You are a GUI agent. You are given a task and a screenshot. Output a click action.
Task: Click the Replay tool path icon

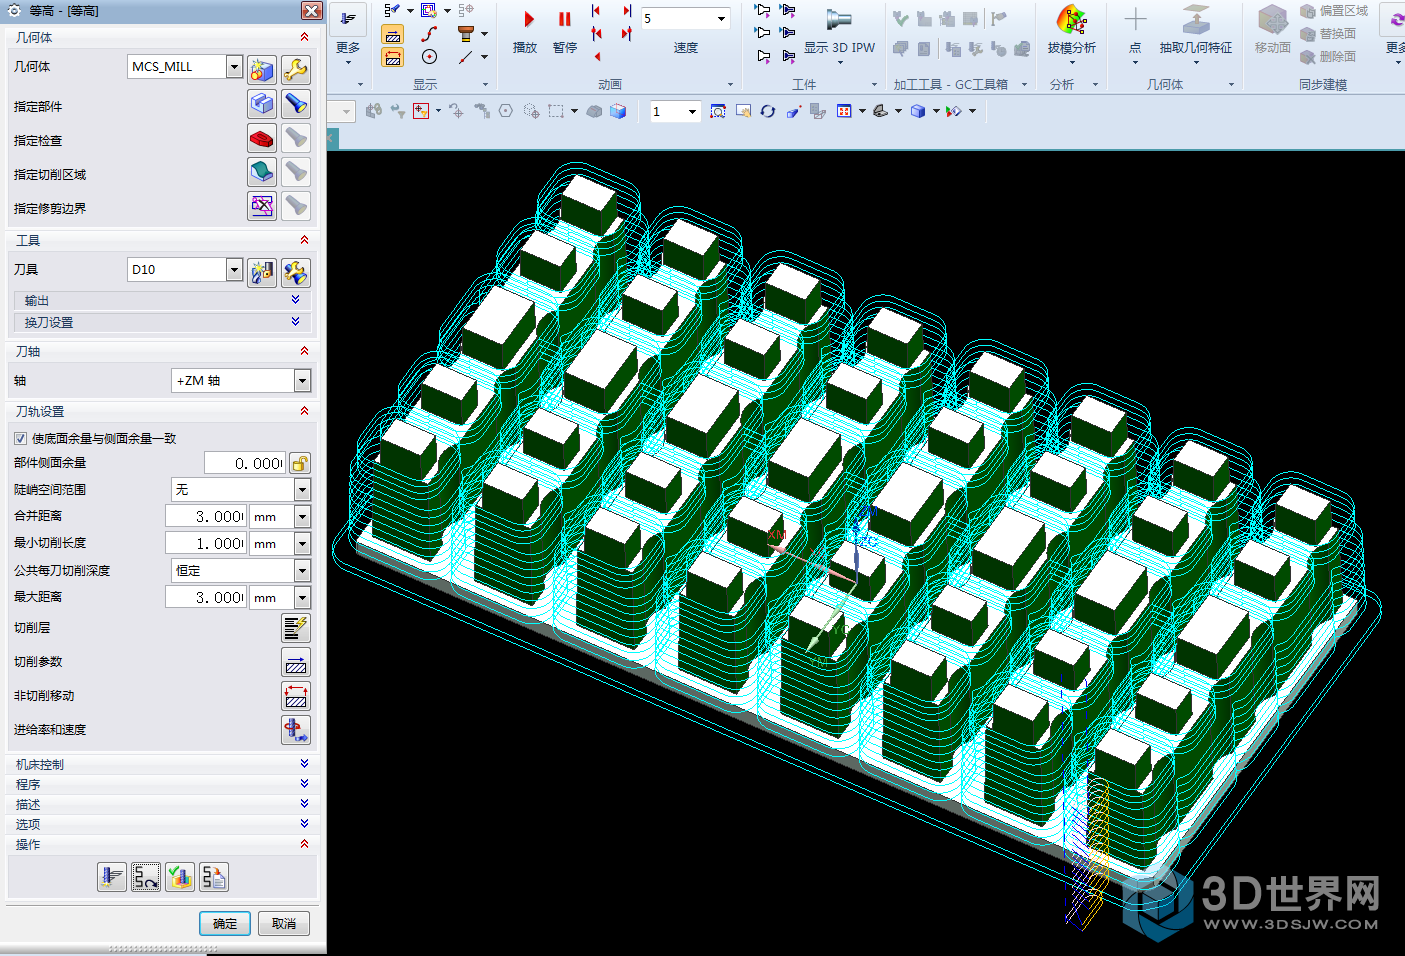146,877
